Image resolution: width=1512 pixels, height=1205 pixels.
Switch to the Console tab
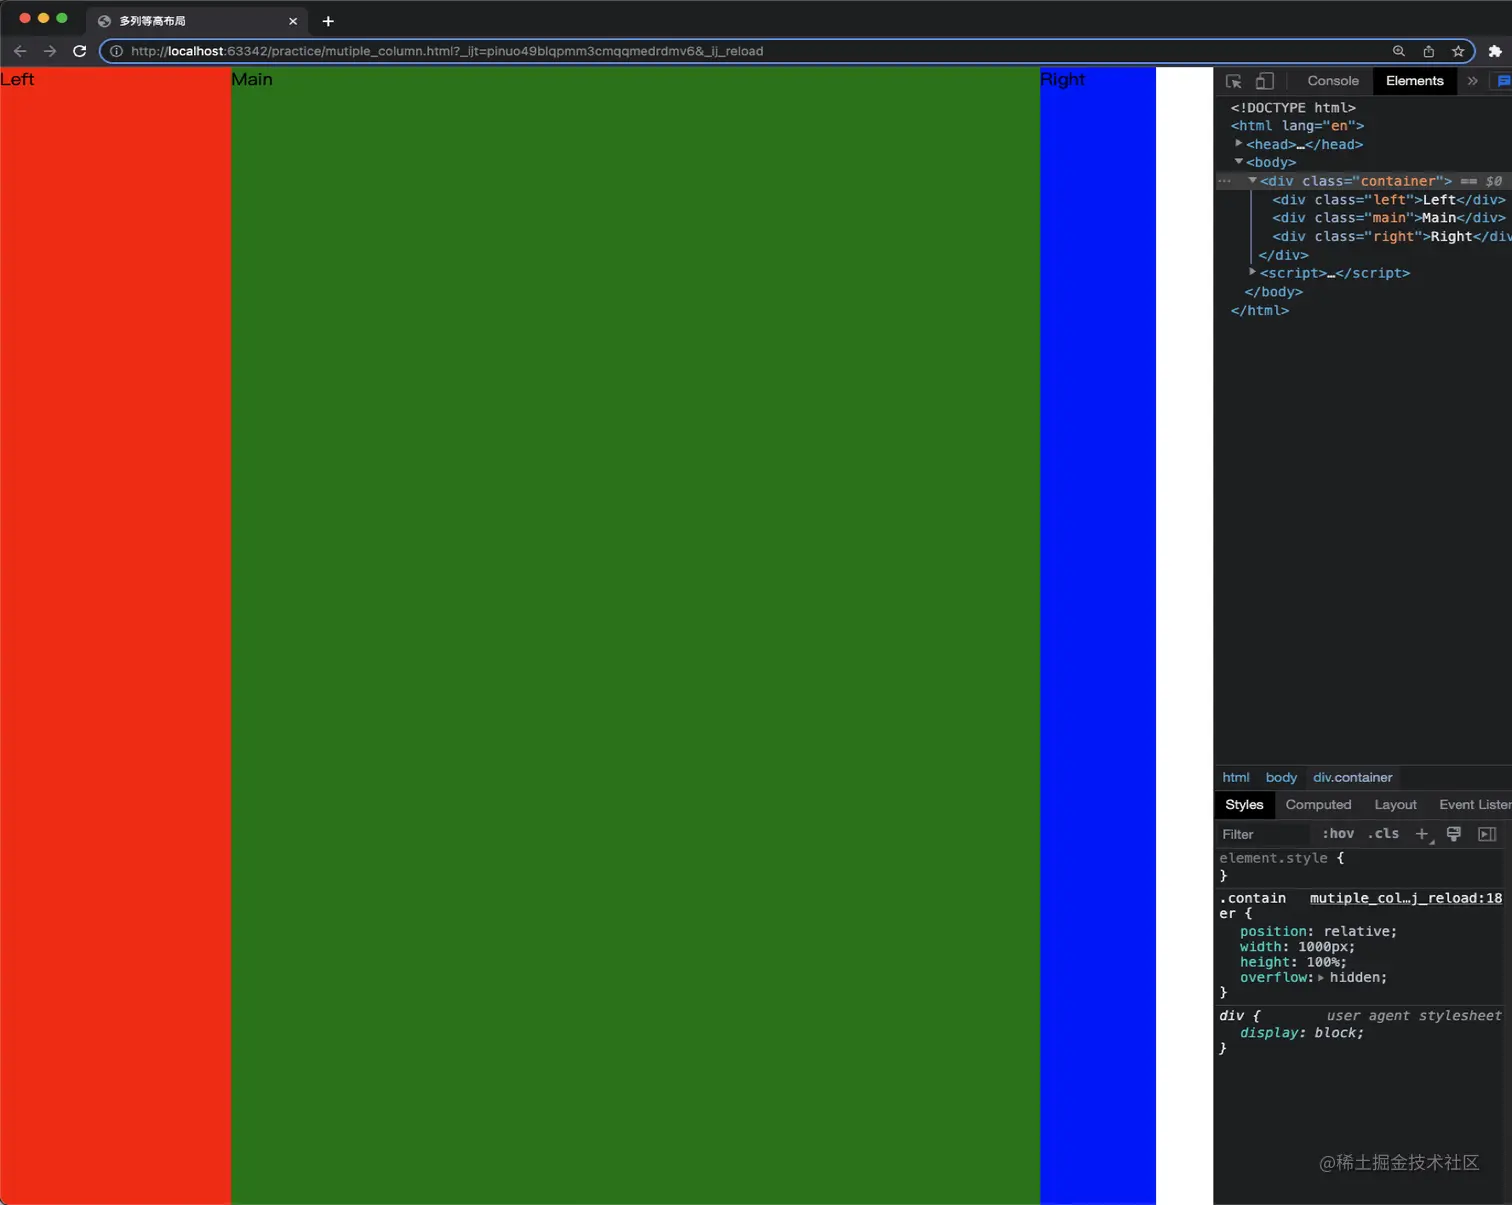tap(1333, 81)
